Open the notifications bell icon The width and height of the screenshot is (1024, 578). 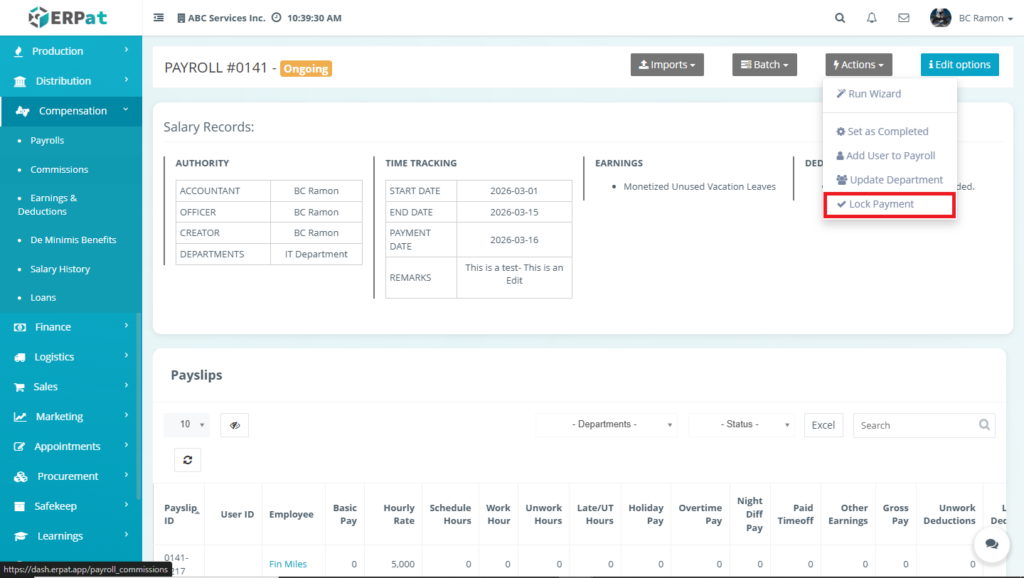point(872,18)
